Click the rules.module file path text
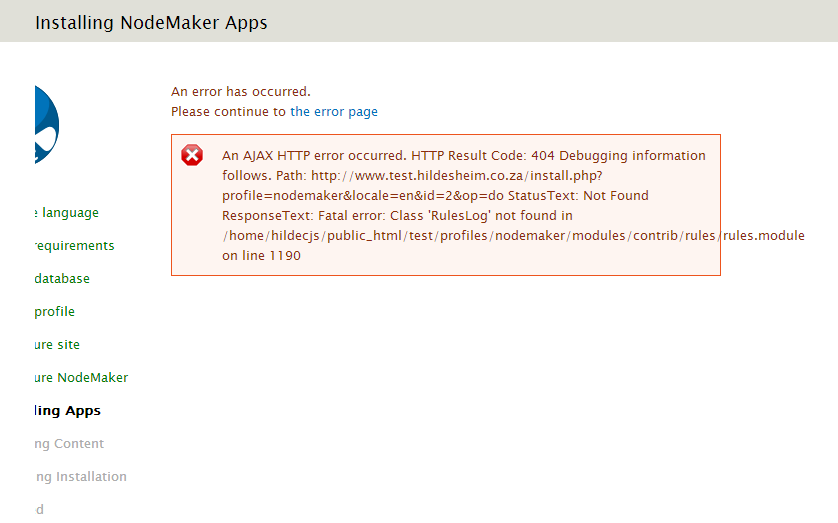838x523 pixels. [514, 236]
